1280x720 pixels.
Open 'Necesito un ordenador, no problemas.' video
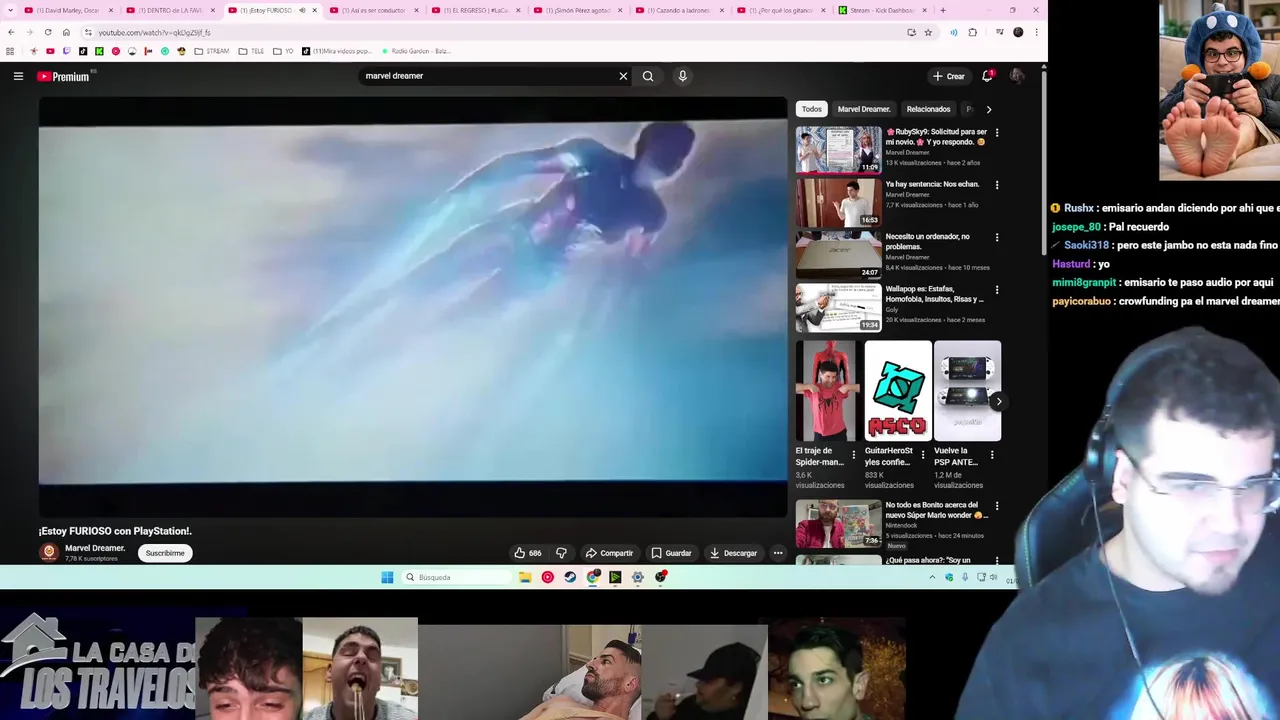coord(838,254)
